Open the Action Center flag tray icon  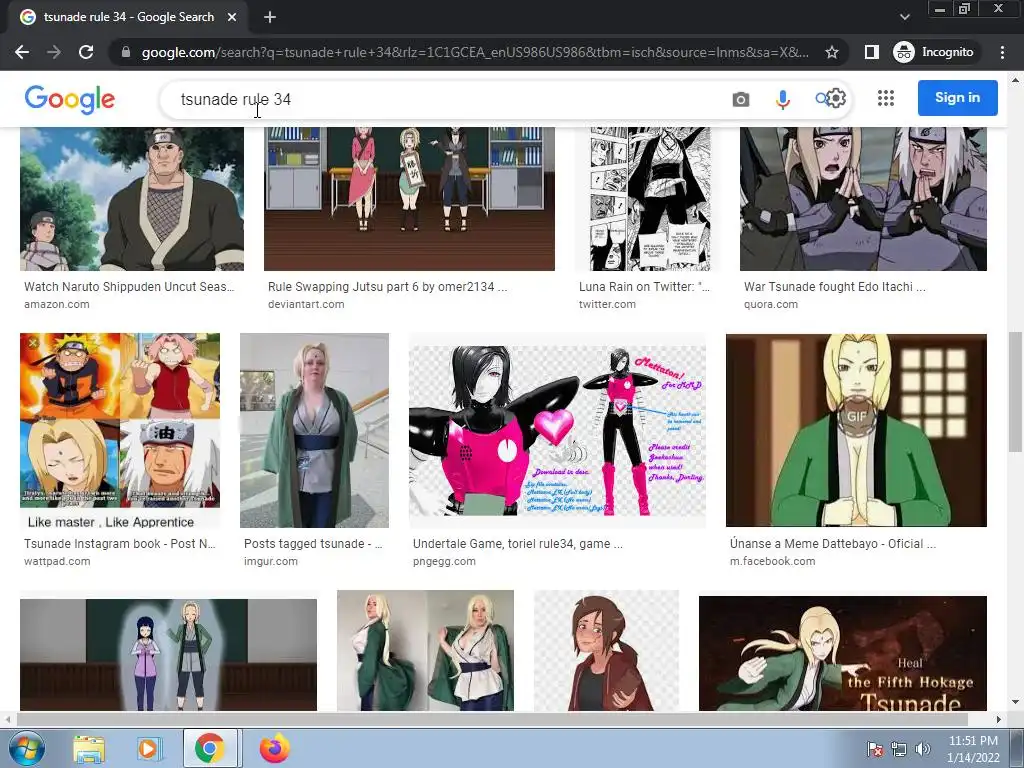point(874,749)
